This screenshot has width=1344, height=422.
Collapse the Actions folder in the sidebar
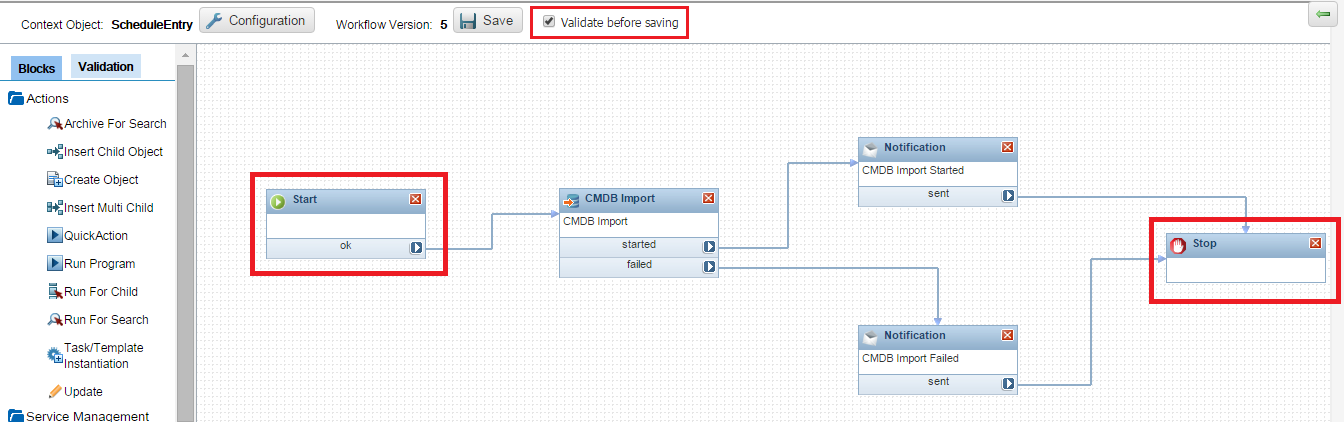[16, 98]
